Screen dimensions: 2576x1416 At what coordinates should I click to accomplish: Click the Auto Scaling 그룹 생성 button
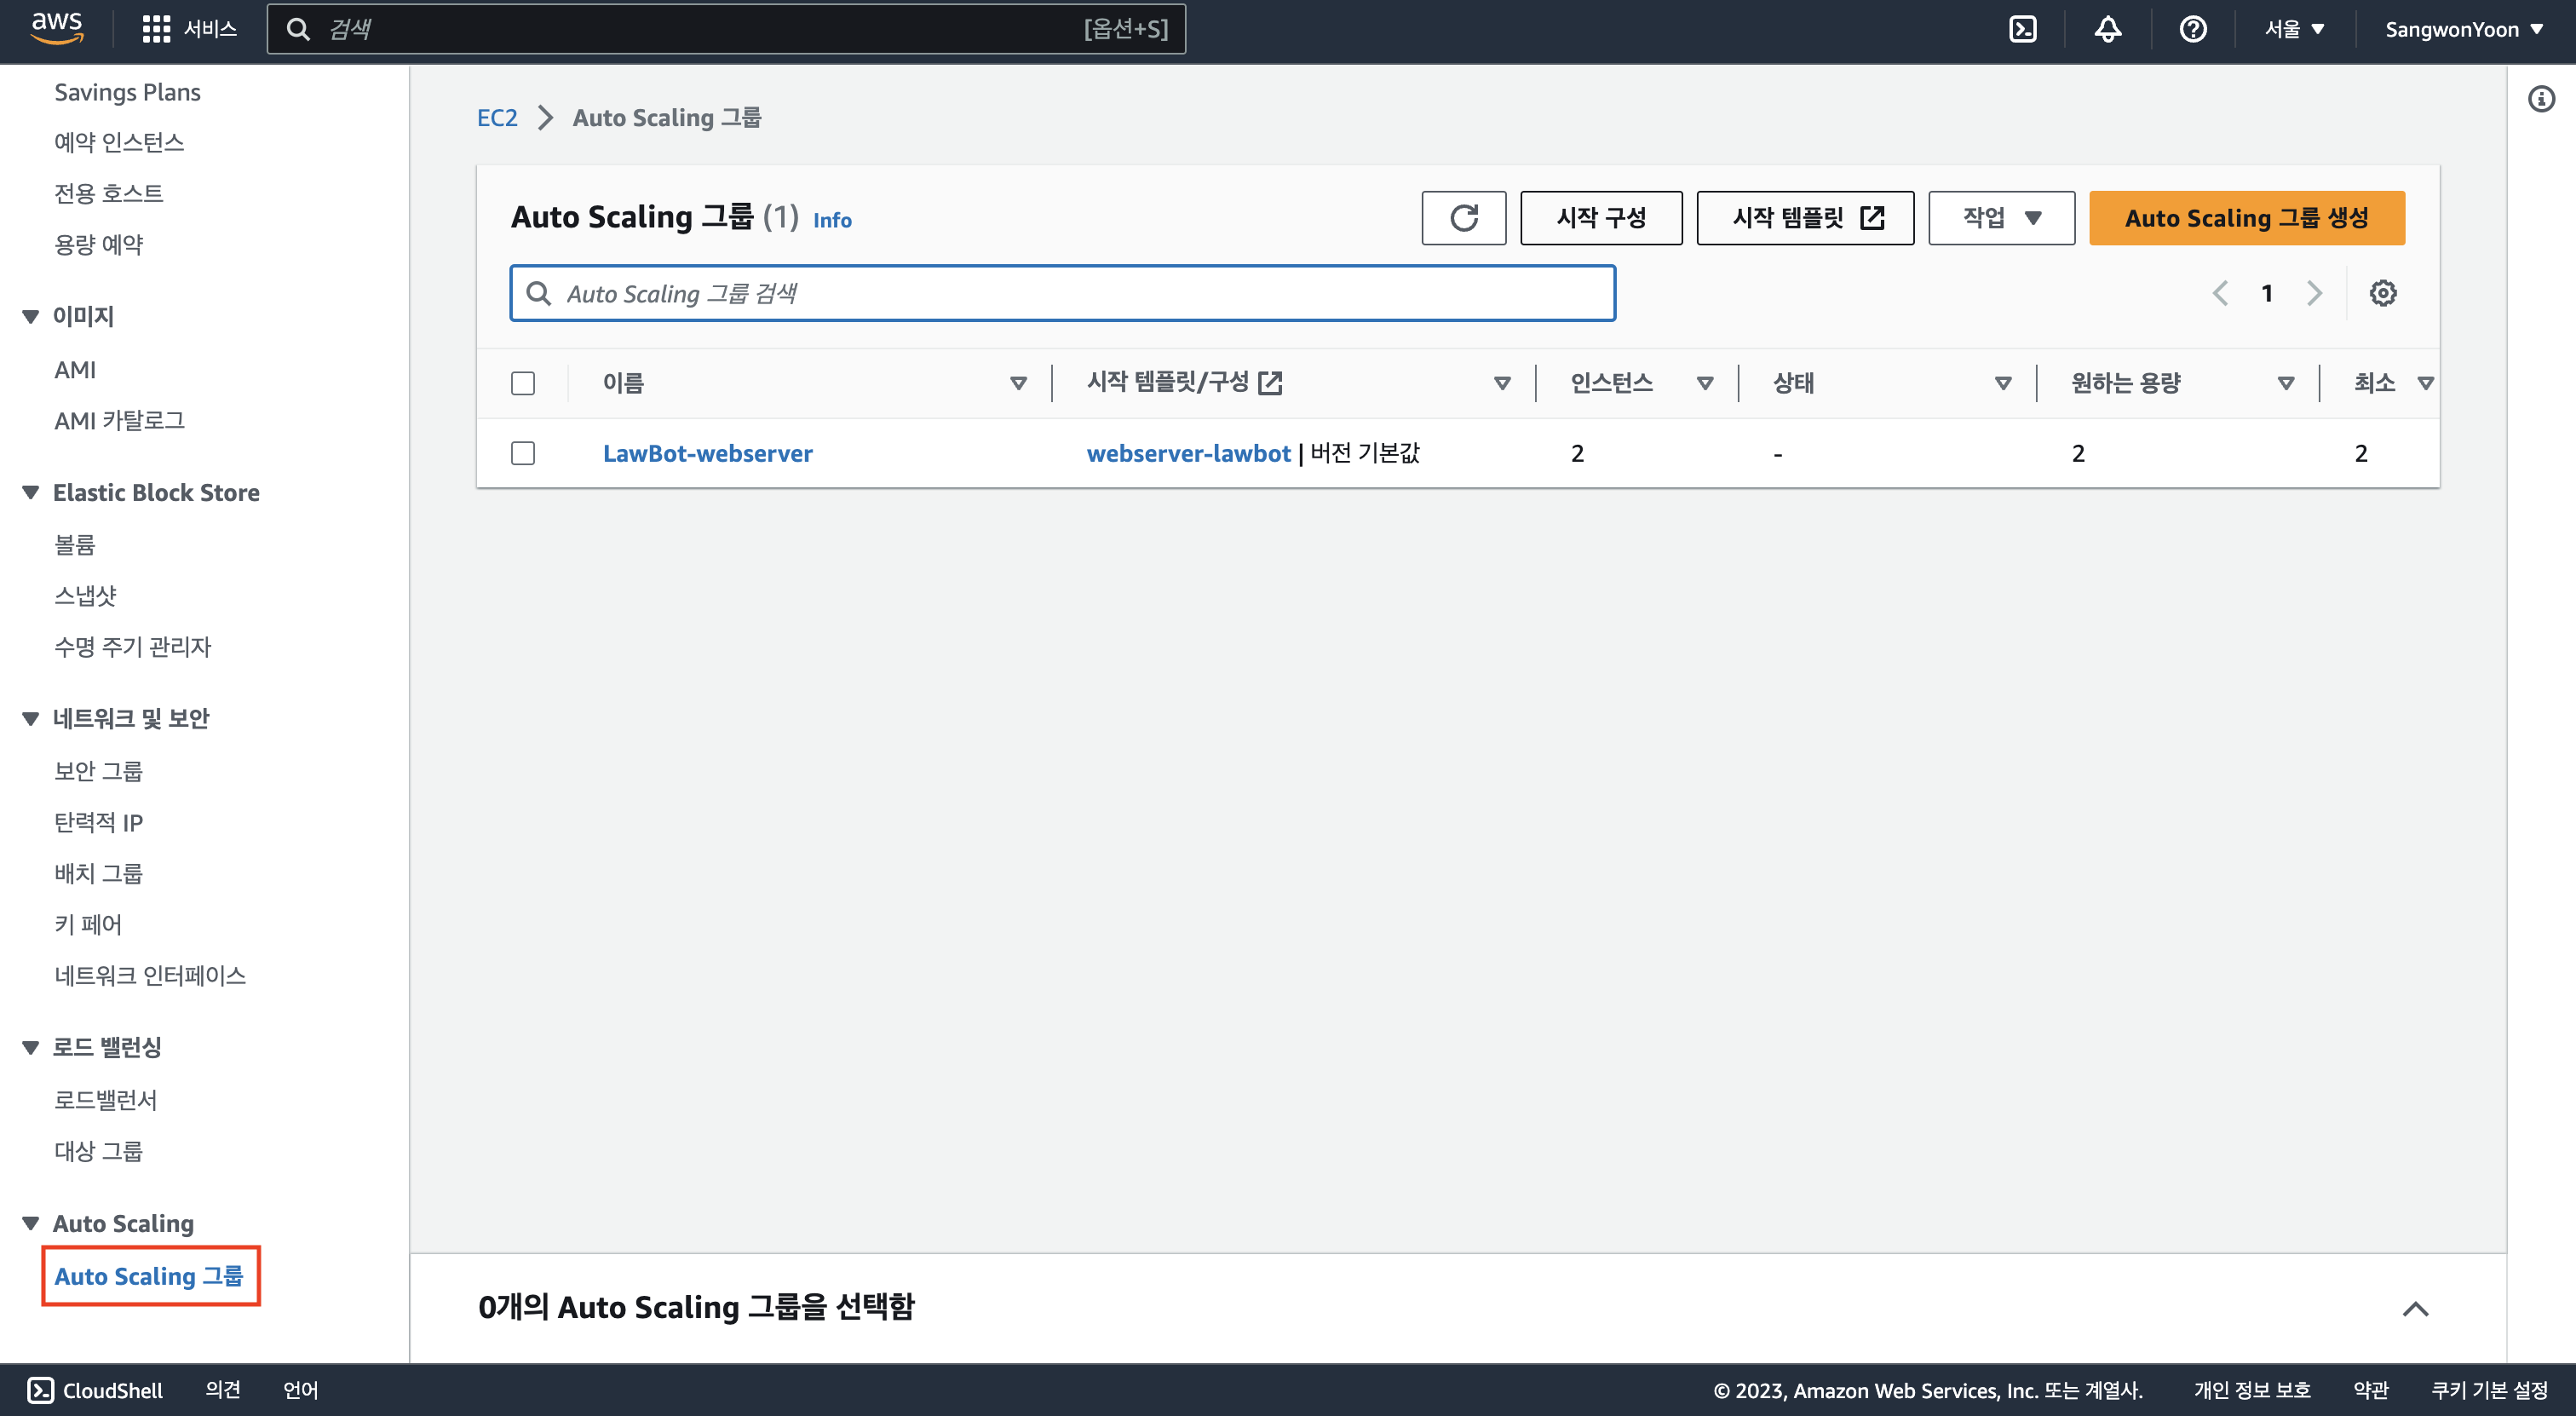(x=2246, y=218)
